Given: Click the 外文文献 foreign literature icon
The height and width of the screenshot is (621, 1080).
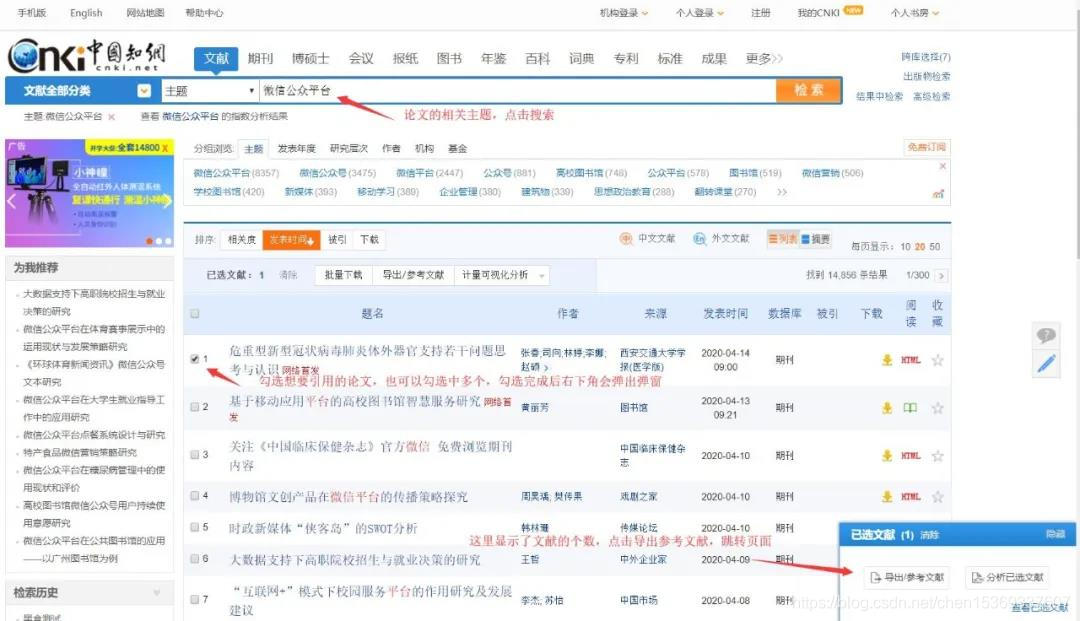Looking at the screenshot, I should pos(700,239).
